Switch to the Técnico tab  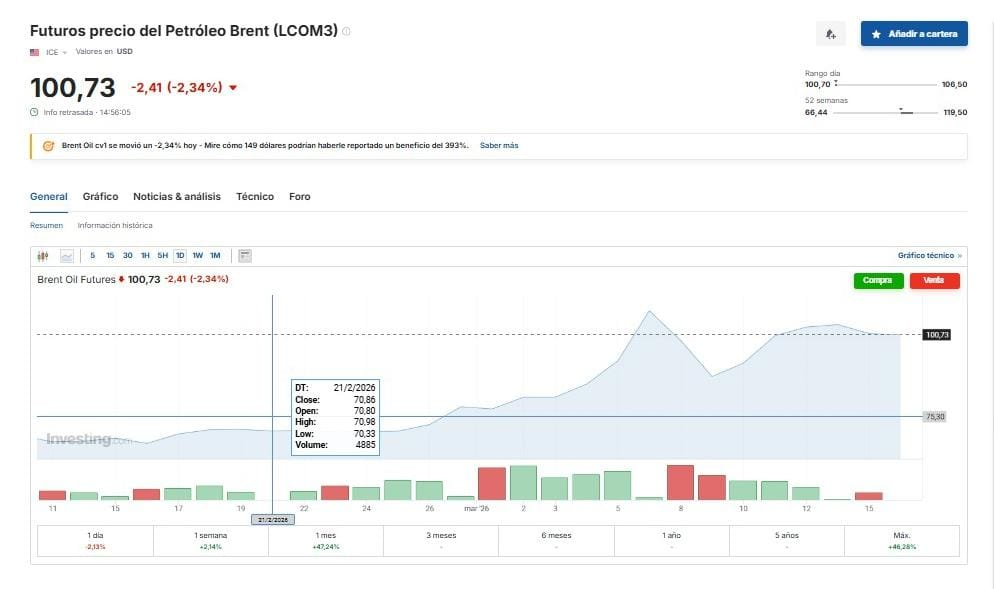(255, 197)
